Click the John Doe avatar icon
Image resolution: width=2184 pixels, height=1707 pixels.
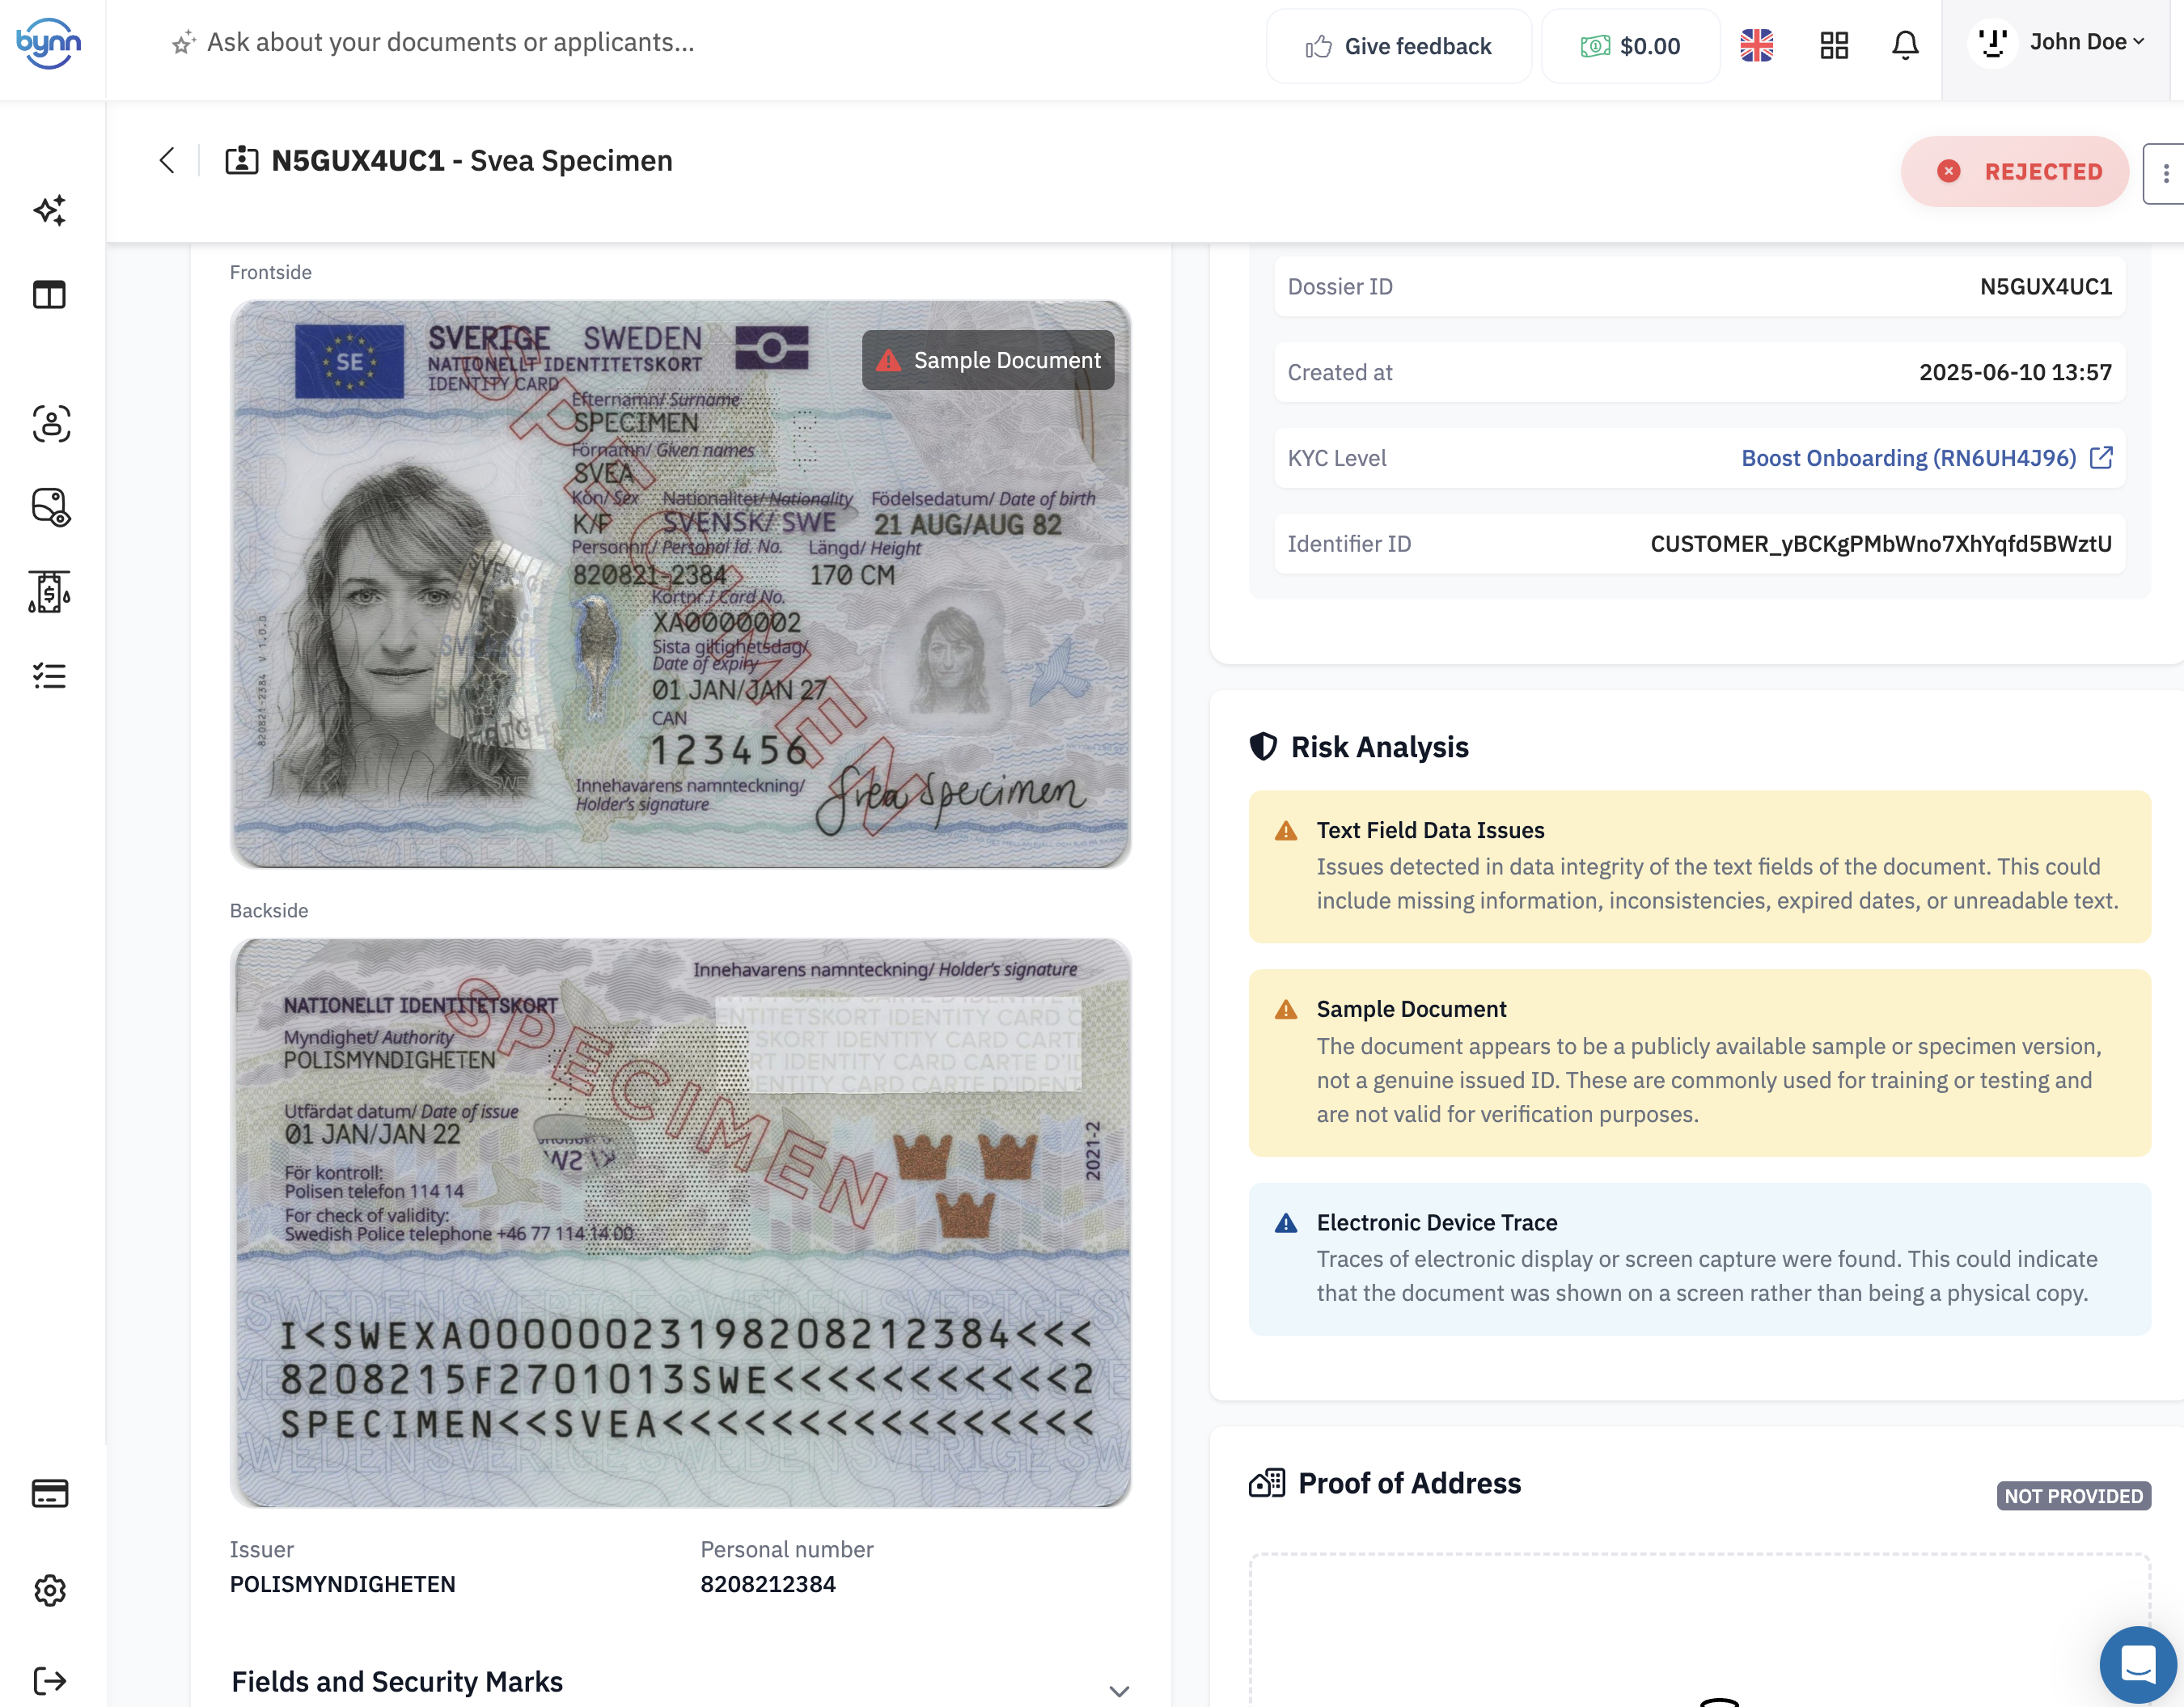click(1992, 43)
